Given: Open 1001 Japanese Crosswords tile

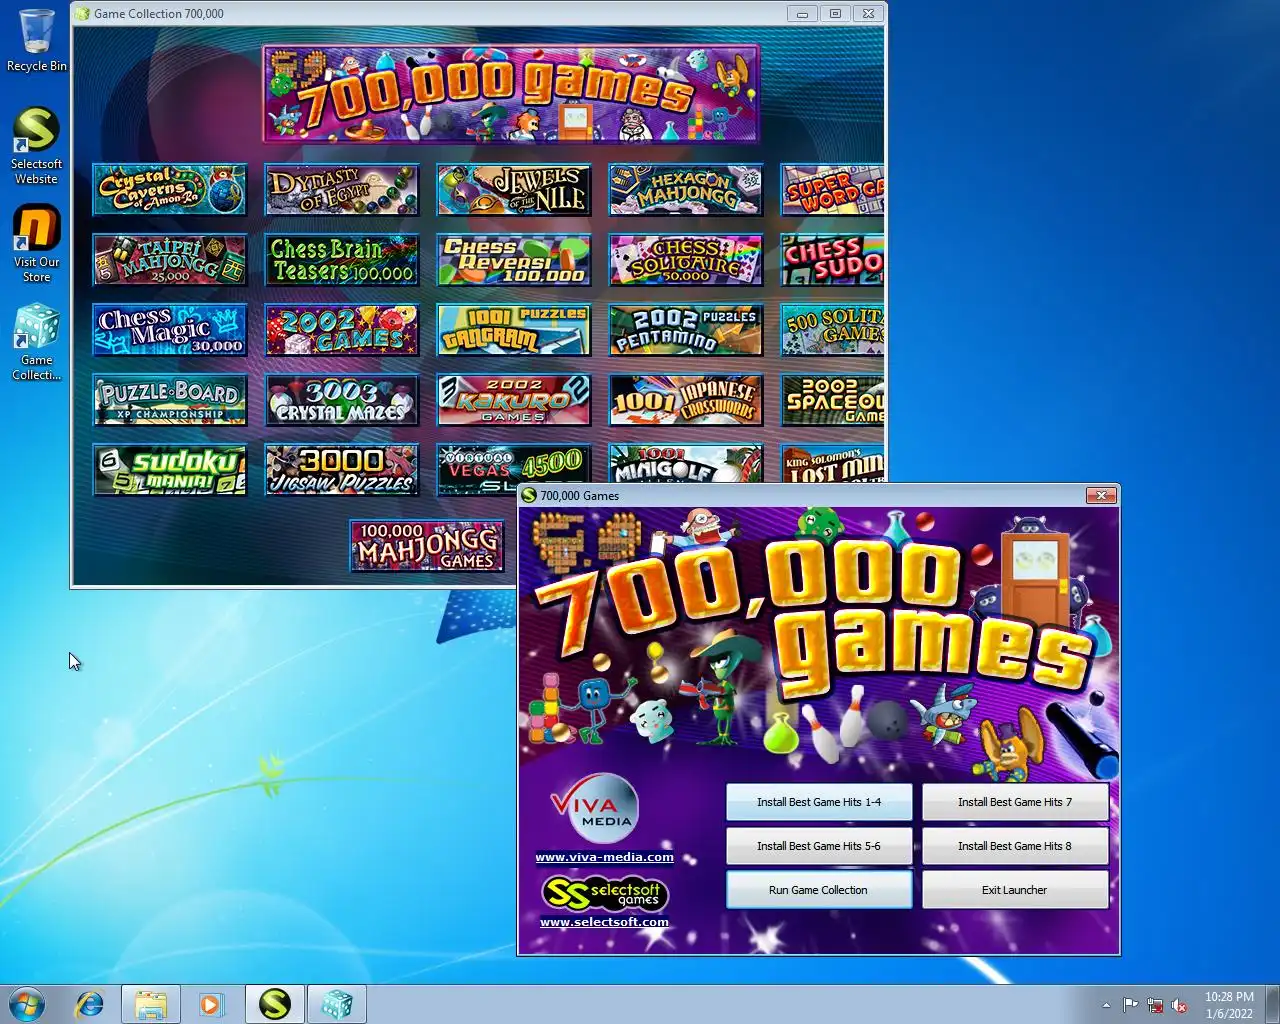Looking at the screenshot, I should tap(685, 400).
